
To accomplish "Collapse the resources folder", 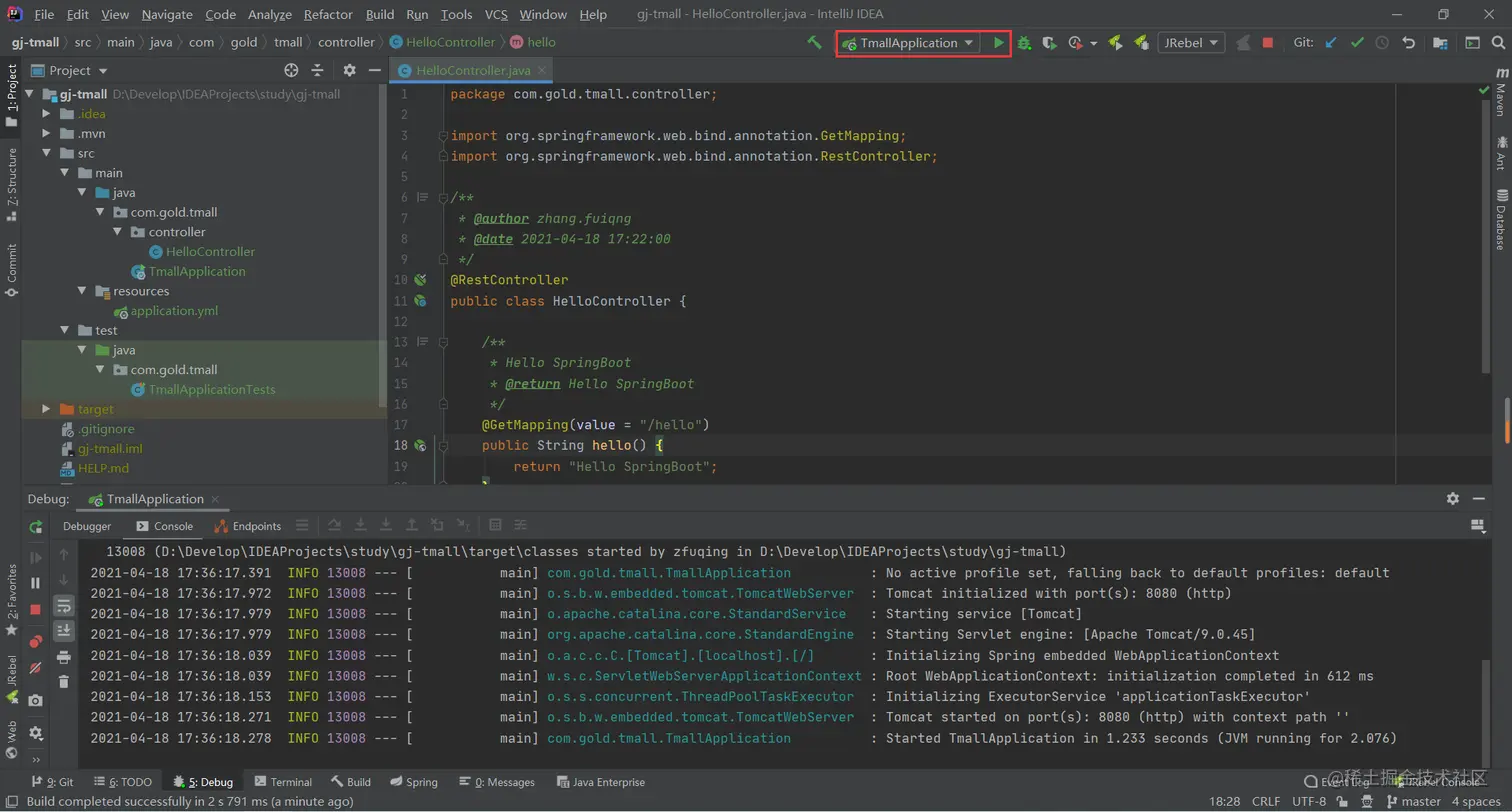I will (82, 291).
